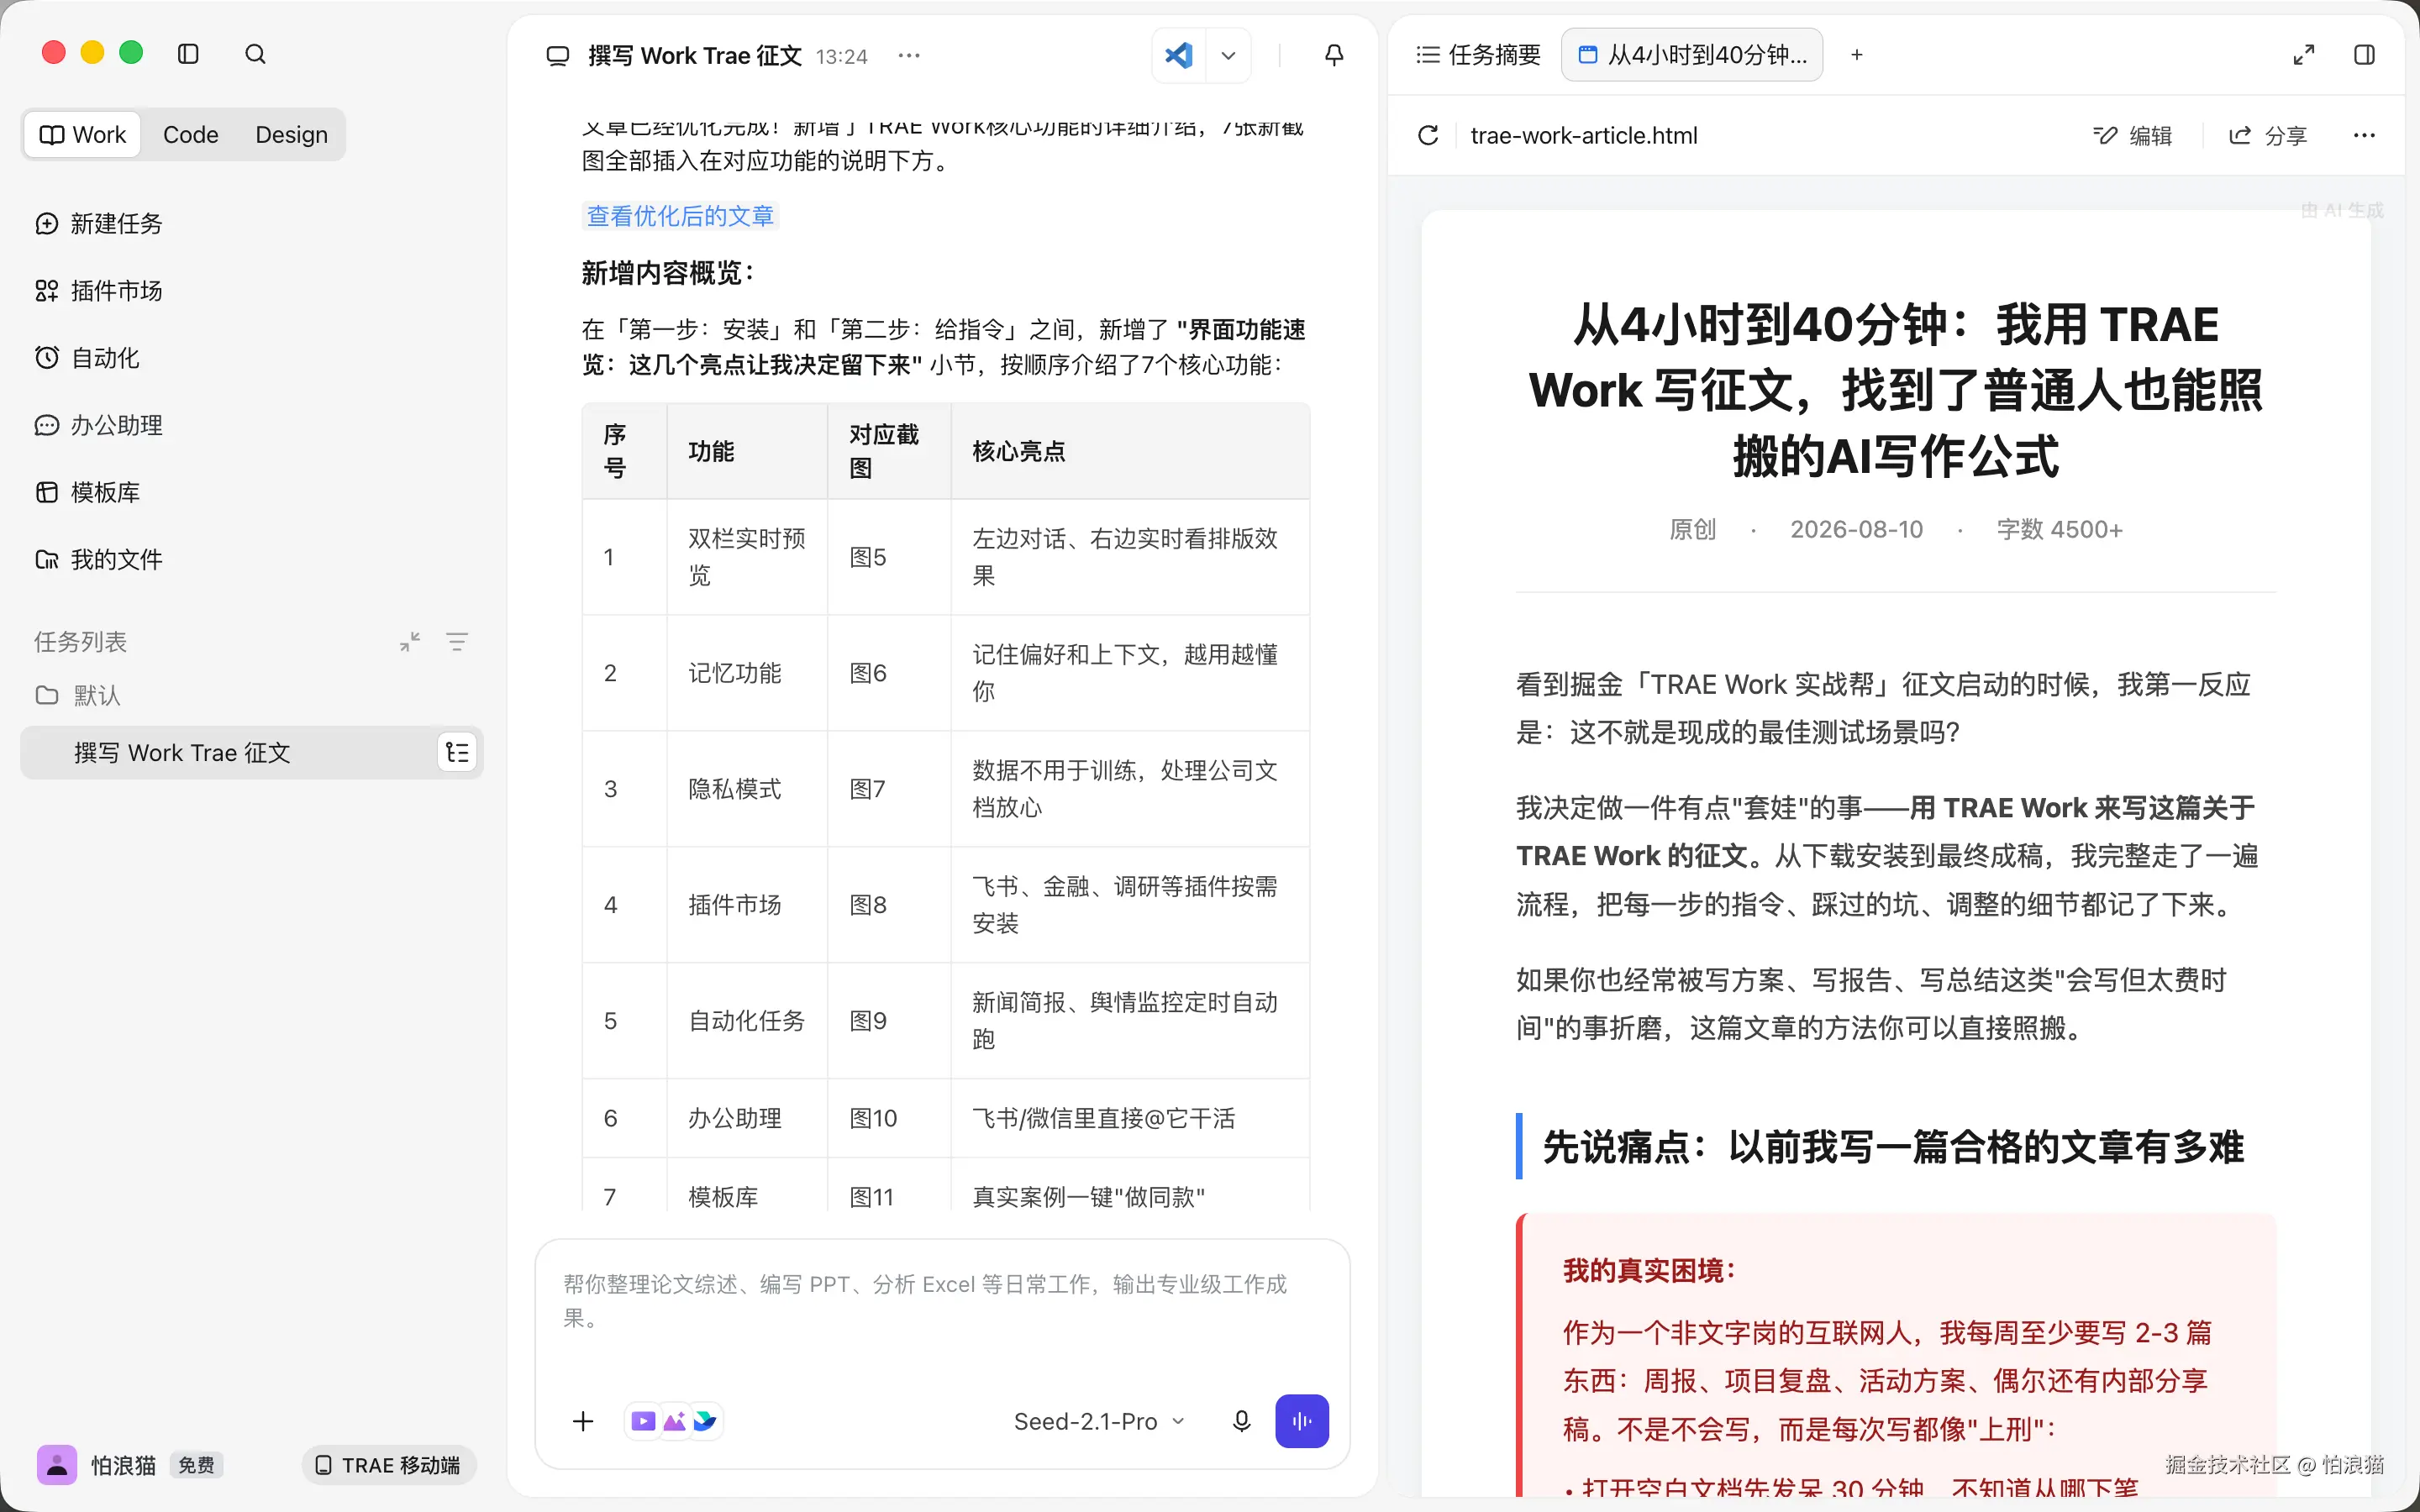Click the 自动化任务 table cell
Viewport: 2420px width, 1512px height.
pos(747,1021)
